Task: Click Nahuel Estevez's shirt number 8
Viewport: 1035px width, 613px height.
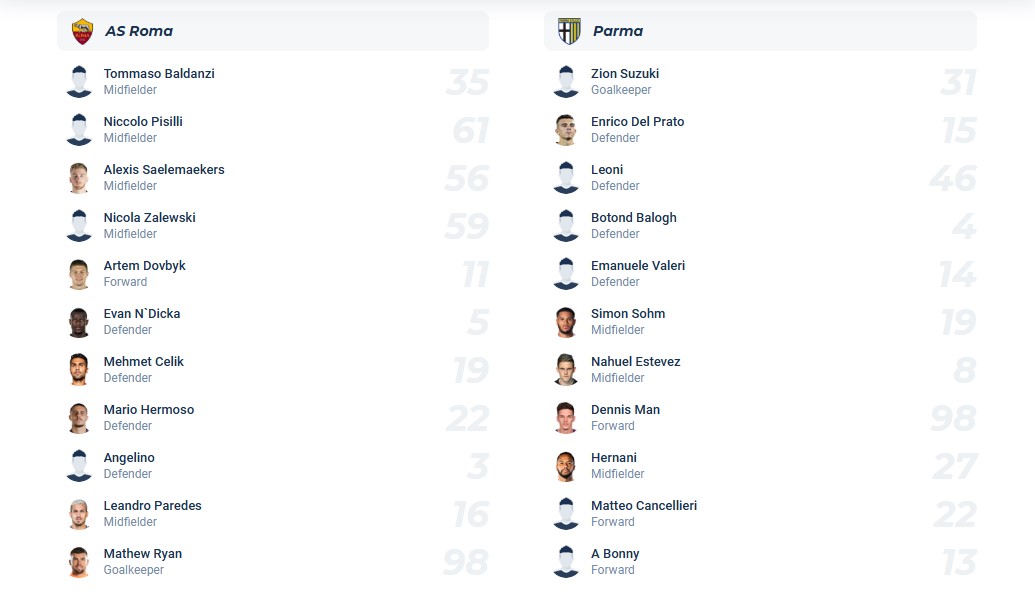Action: [964, 370]
